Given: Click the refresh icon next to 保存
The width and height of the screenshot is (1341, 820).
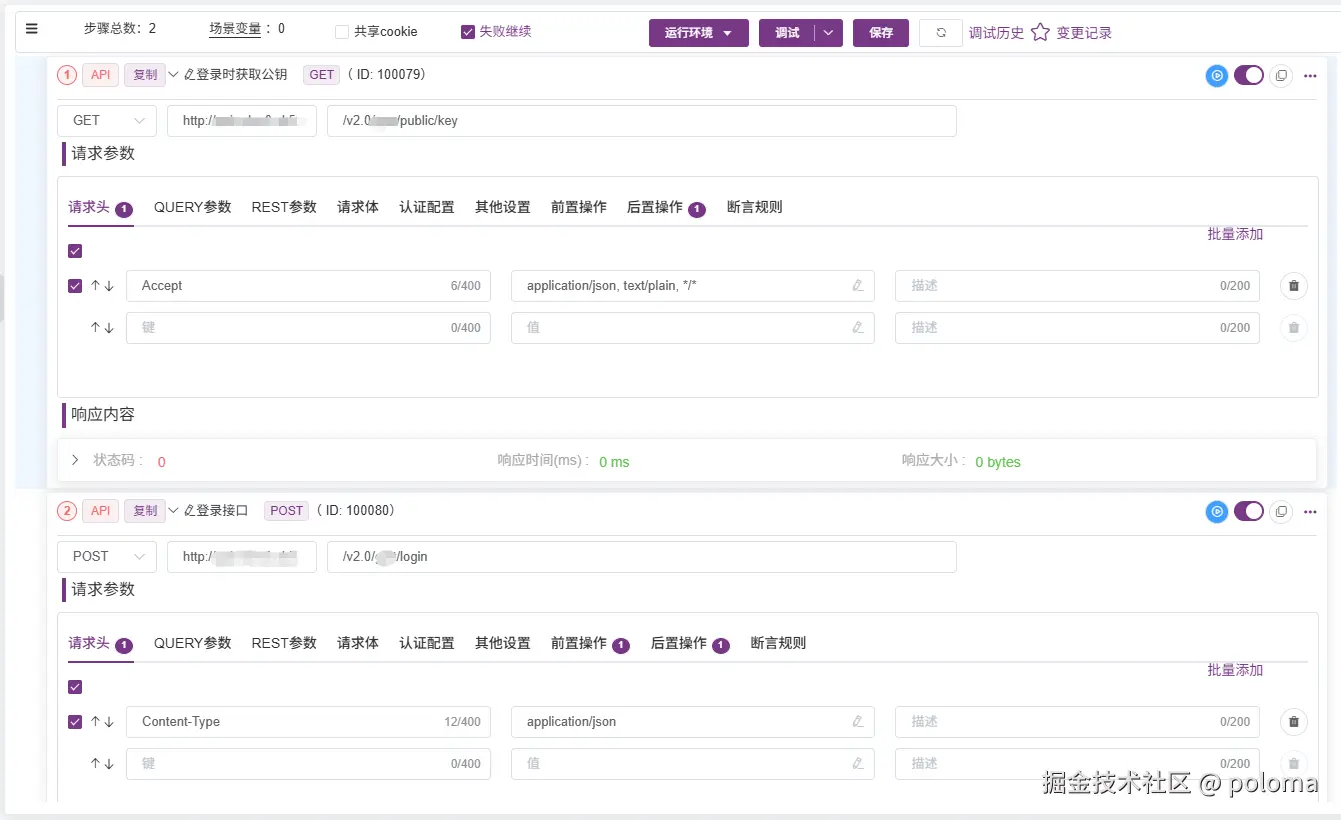Looking at the screenshot, I should click(941, 33).
